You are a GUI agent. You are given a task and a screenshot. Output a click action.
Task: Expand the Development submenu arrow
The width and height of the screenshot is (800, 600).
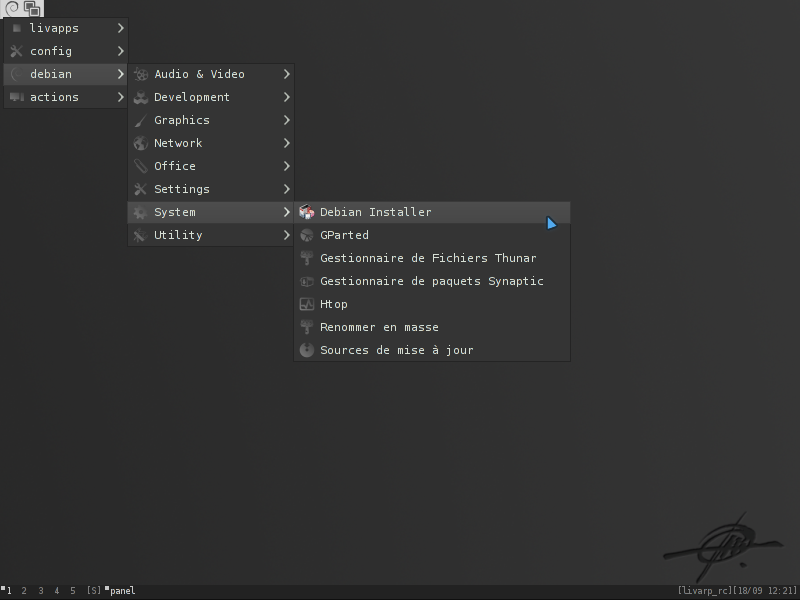coord(287,97)
